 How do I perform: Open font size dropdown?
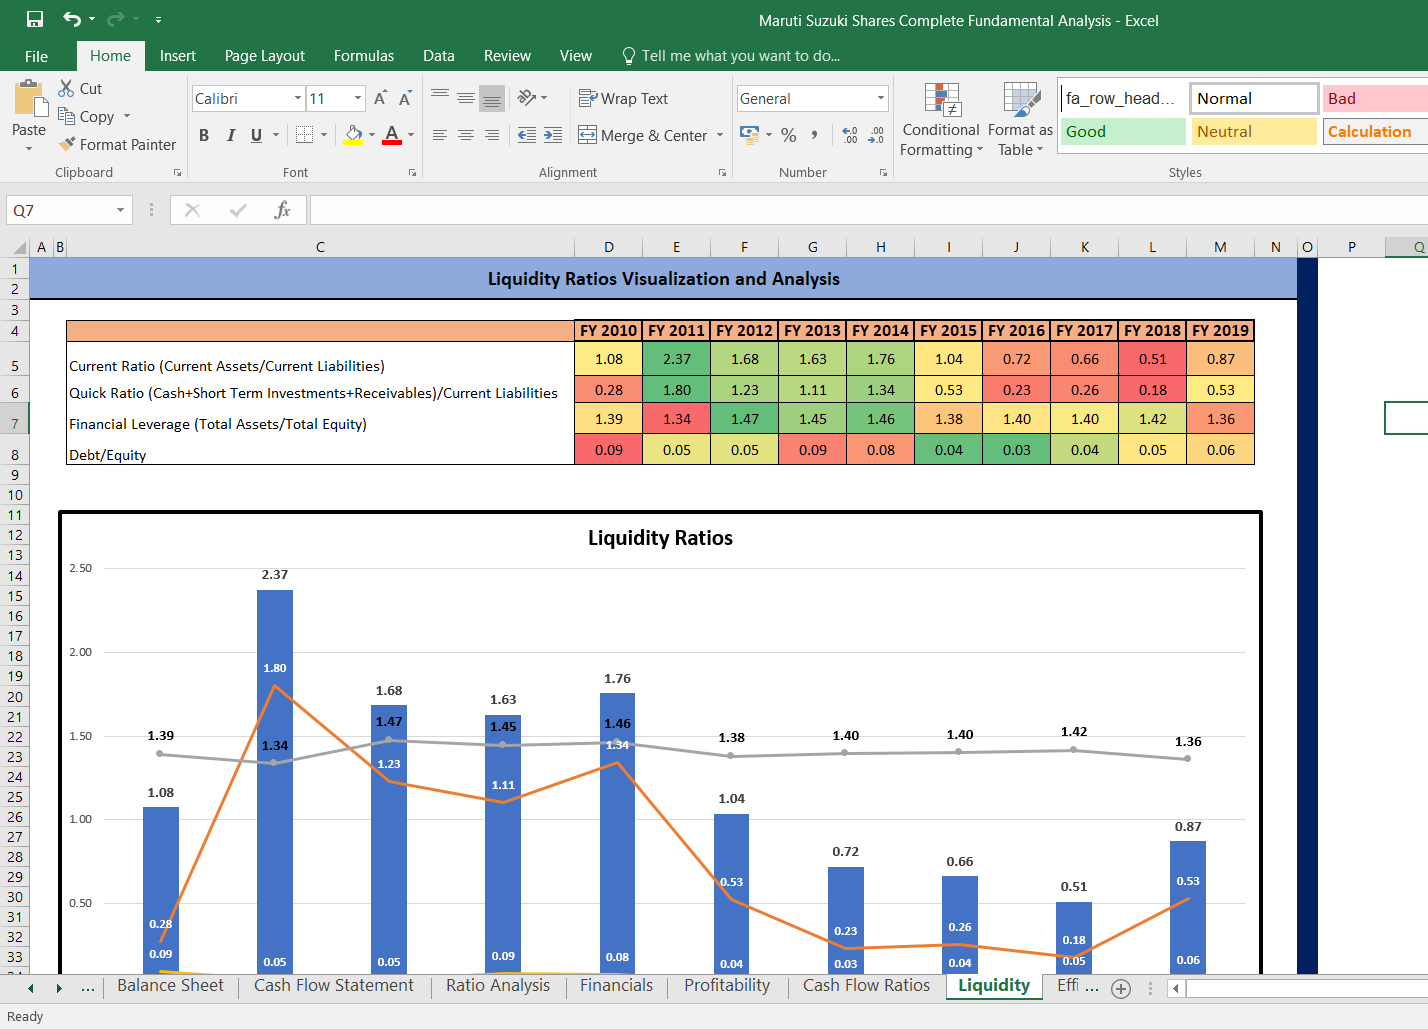(358, 98)
